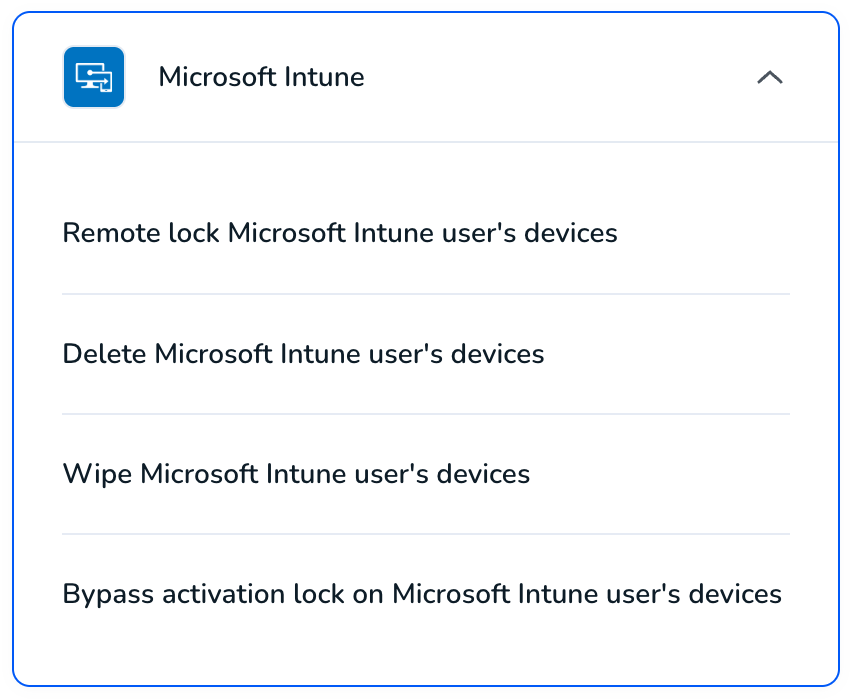This screenshot has height=700, width=858.
Task: Hide Intune actions using the up arrow
Action: coord(769,77)
